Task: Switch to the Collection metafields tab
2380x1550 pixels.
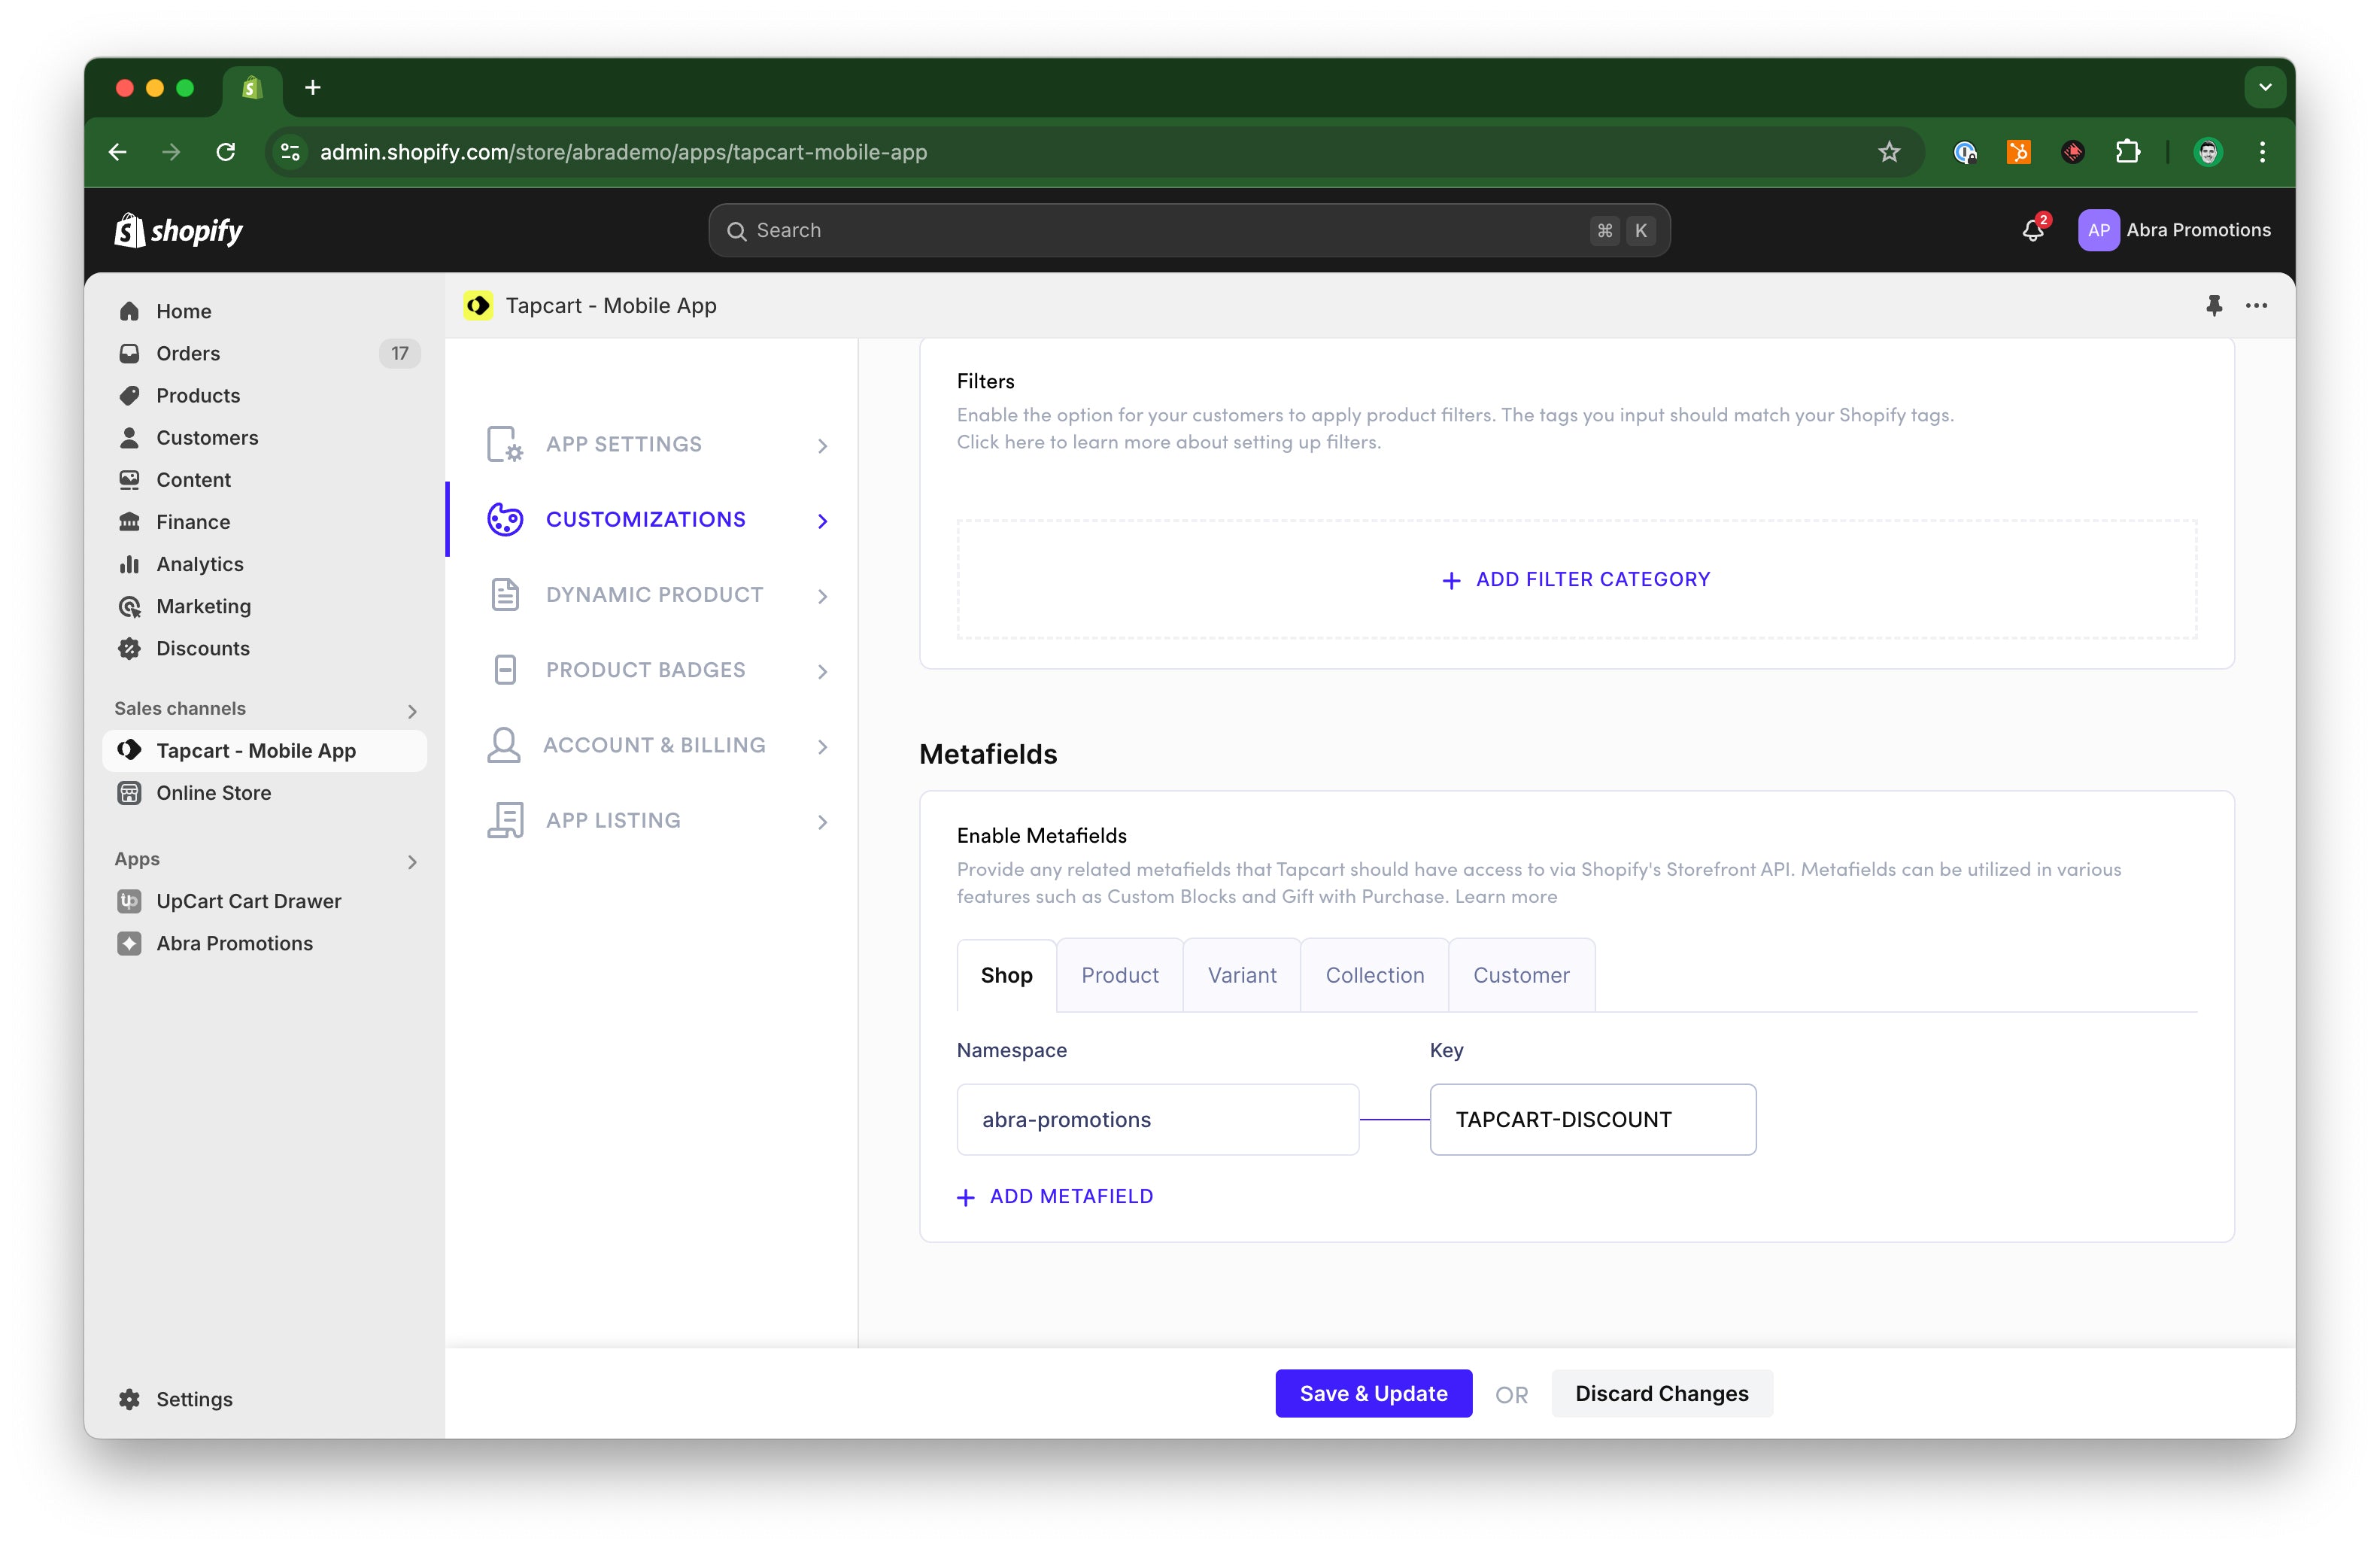Action: pos(1375,975)
